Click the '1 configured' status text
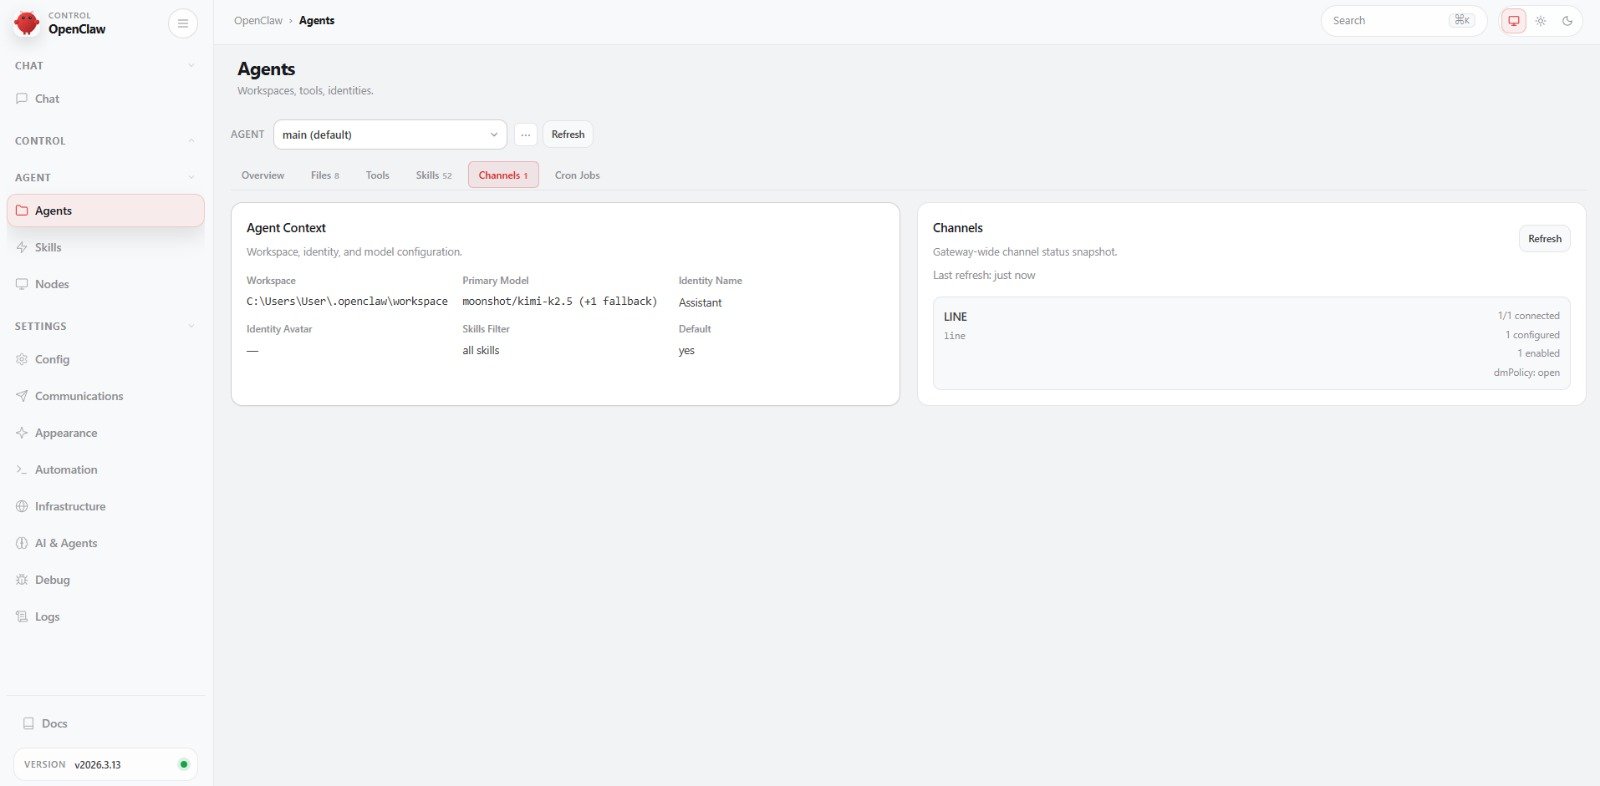Image resolution: width=1600 pixels, height=786 pixels. click(1533, 335)
